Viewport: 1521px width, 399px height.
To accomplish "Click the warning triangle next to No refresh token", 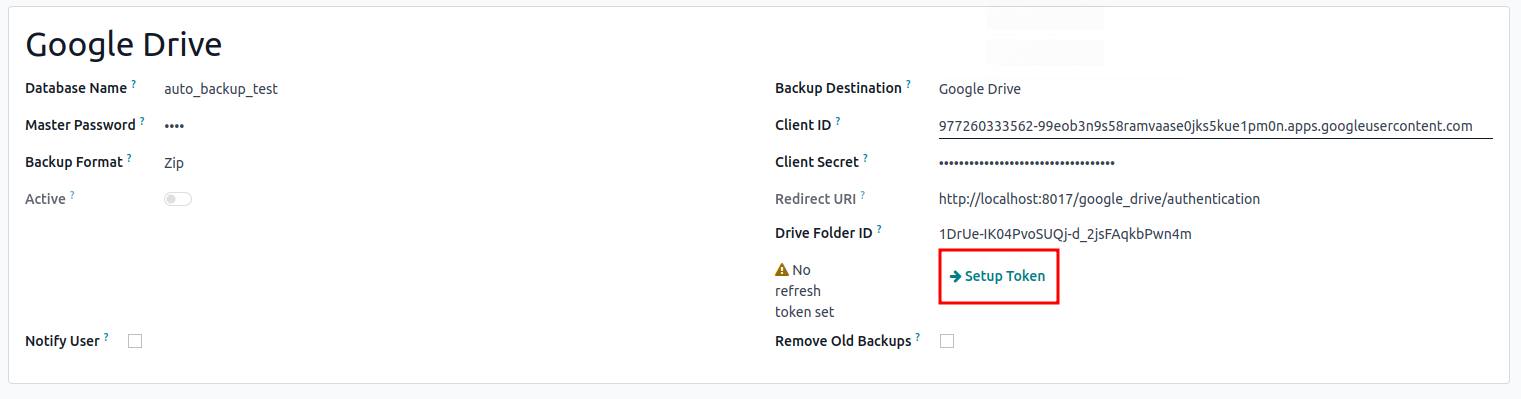I will point(782,270).
